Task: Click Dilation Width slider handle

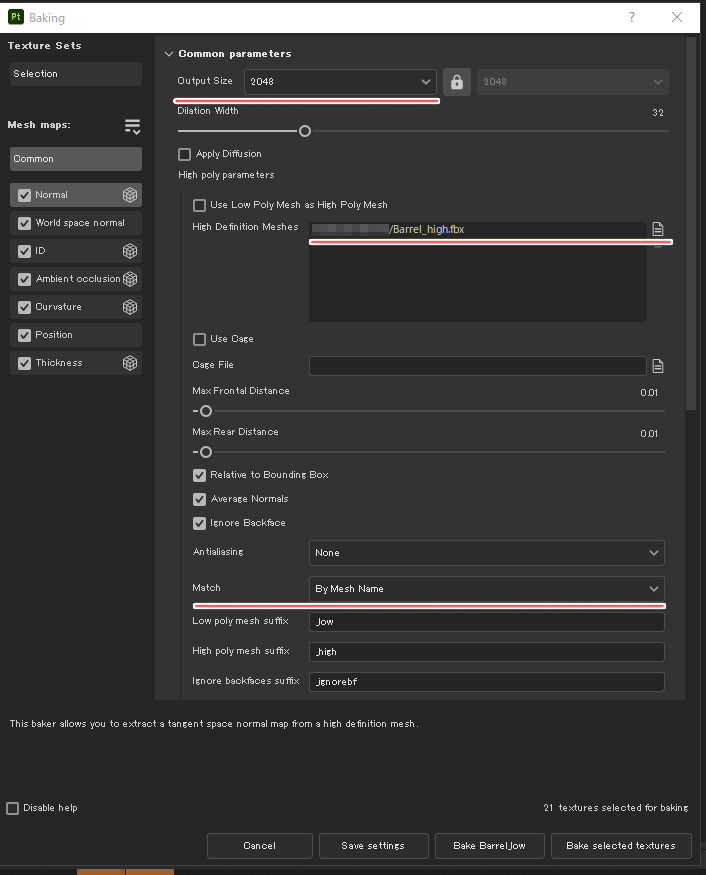Action: tap(305, 131)
